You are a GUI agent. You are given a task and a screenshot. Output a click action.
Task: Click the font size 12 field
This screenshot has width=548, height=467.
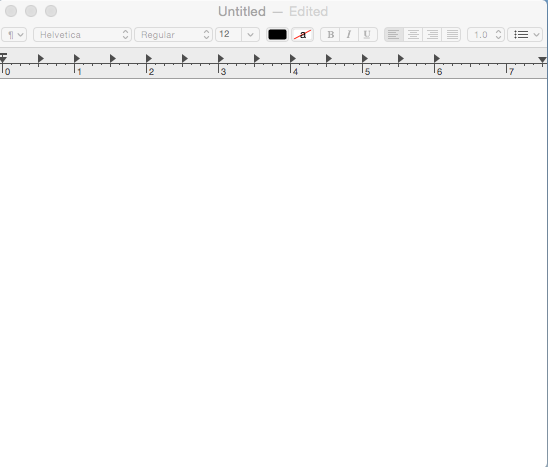(x=229, y=35)
